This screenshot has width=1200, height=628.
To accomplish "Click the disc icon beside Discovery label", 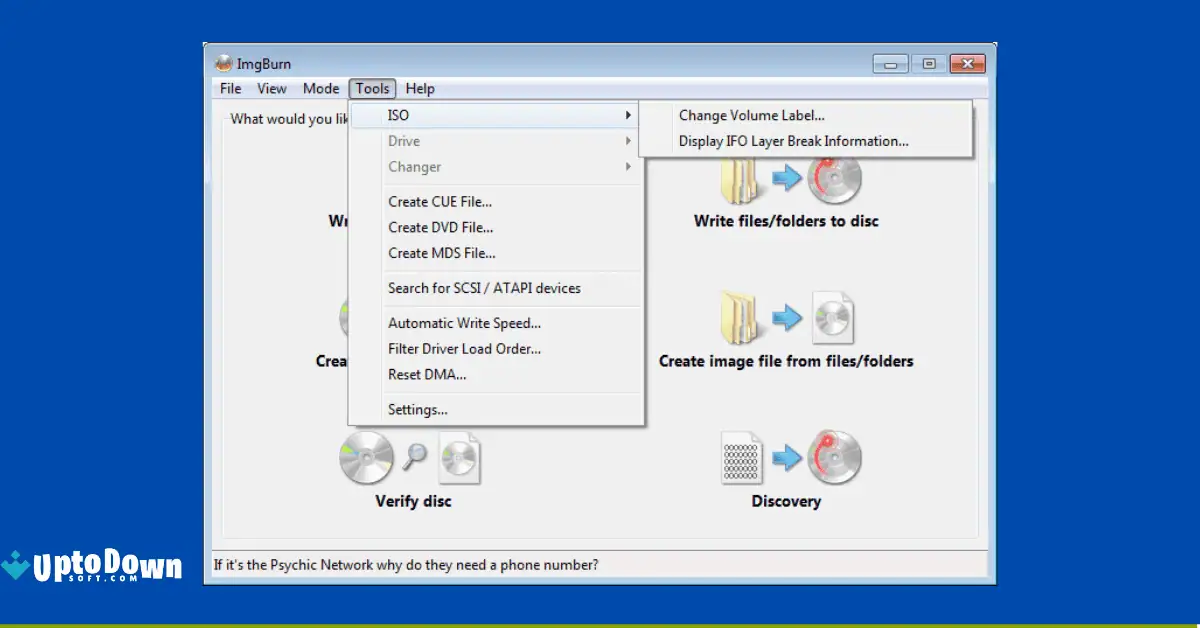I will [835, 457].
